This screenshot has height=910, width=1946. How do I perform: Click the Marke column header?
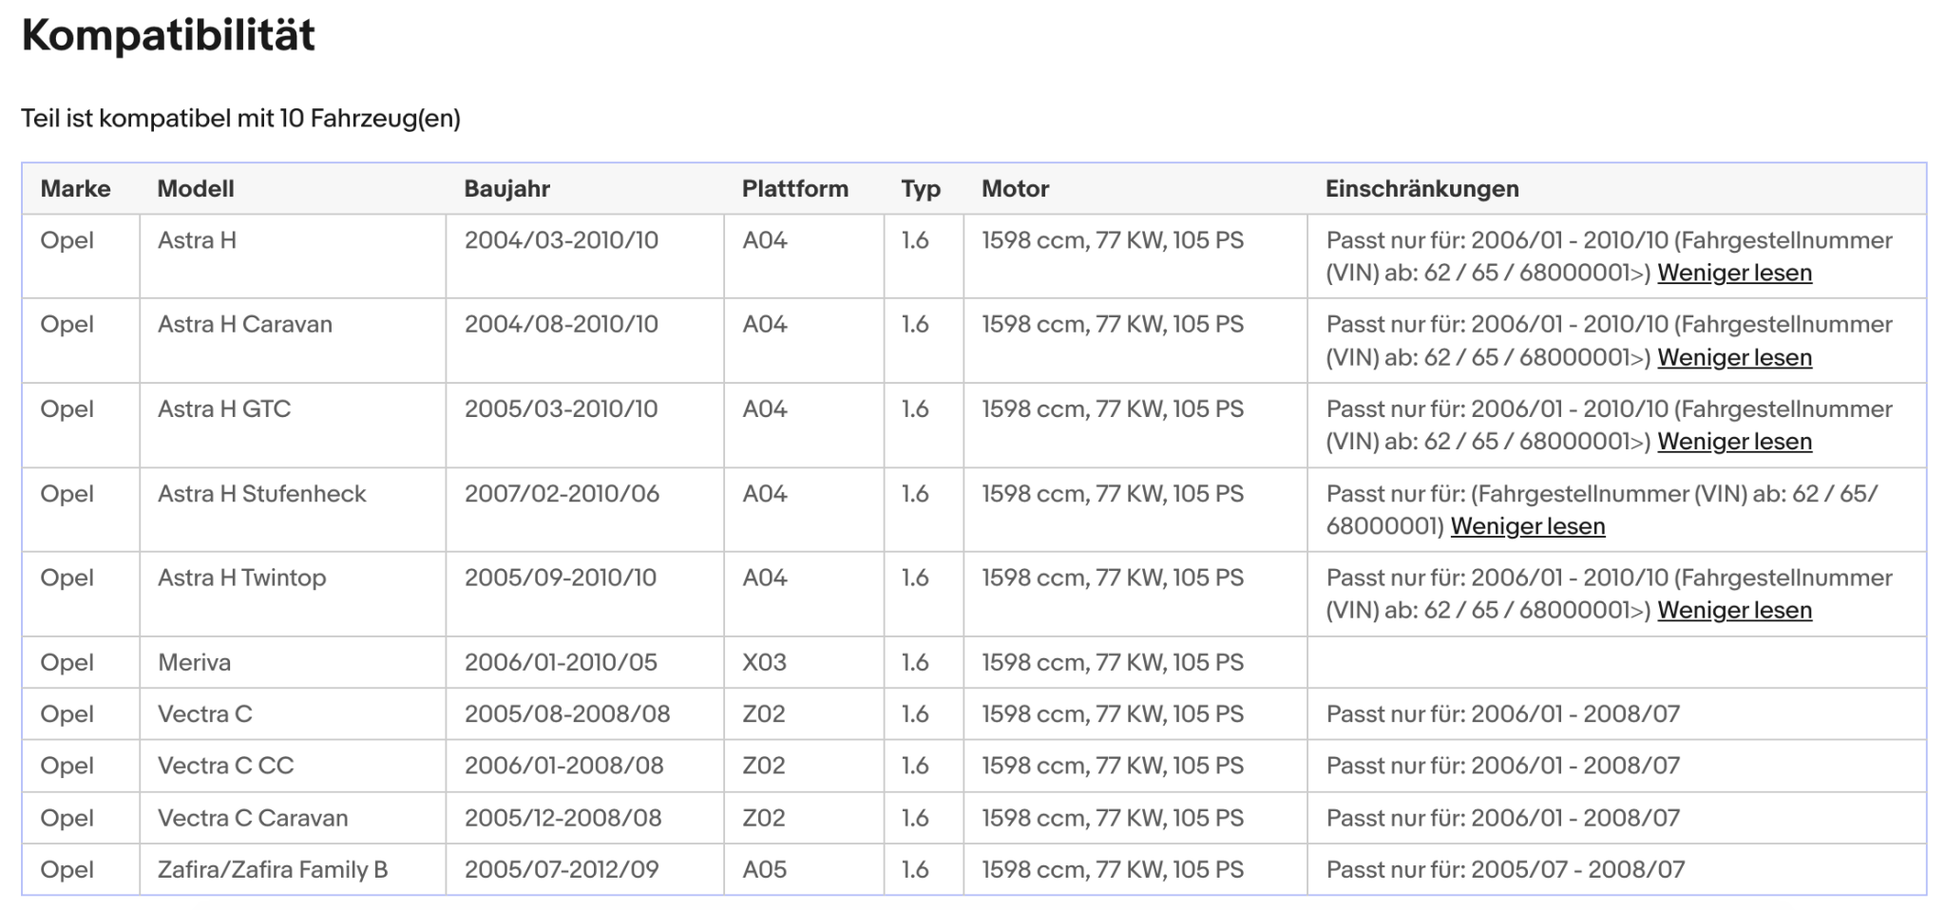(x=75, y=189)
